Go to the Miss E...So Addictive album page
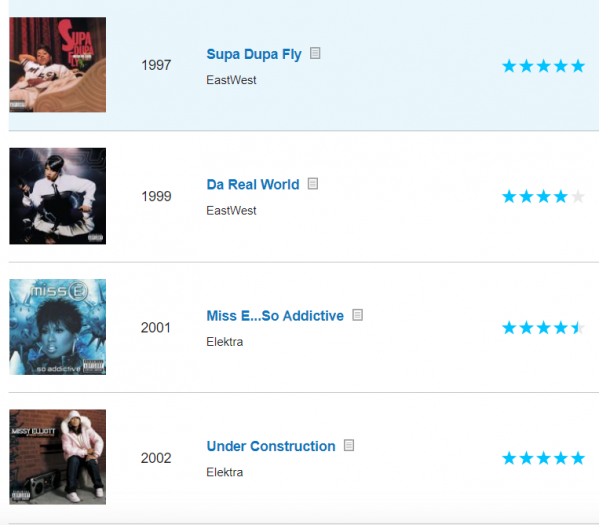Screen dimensions: 599x525 (x=275, y=316)
